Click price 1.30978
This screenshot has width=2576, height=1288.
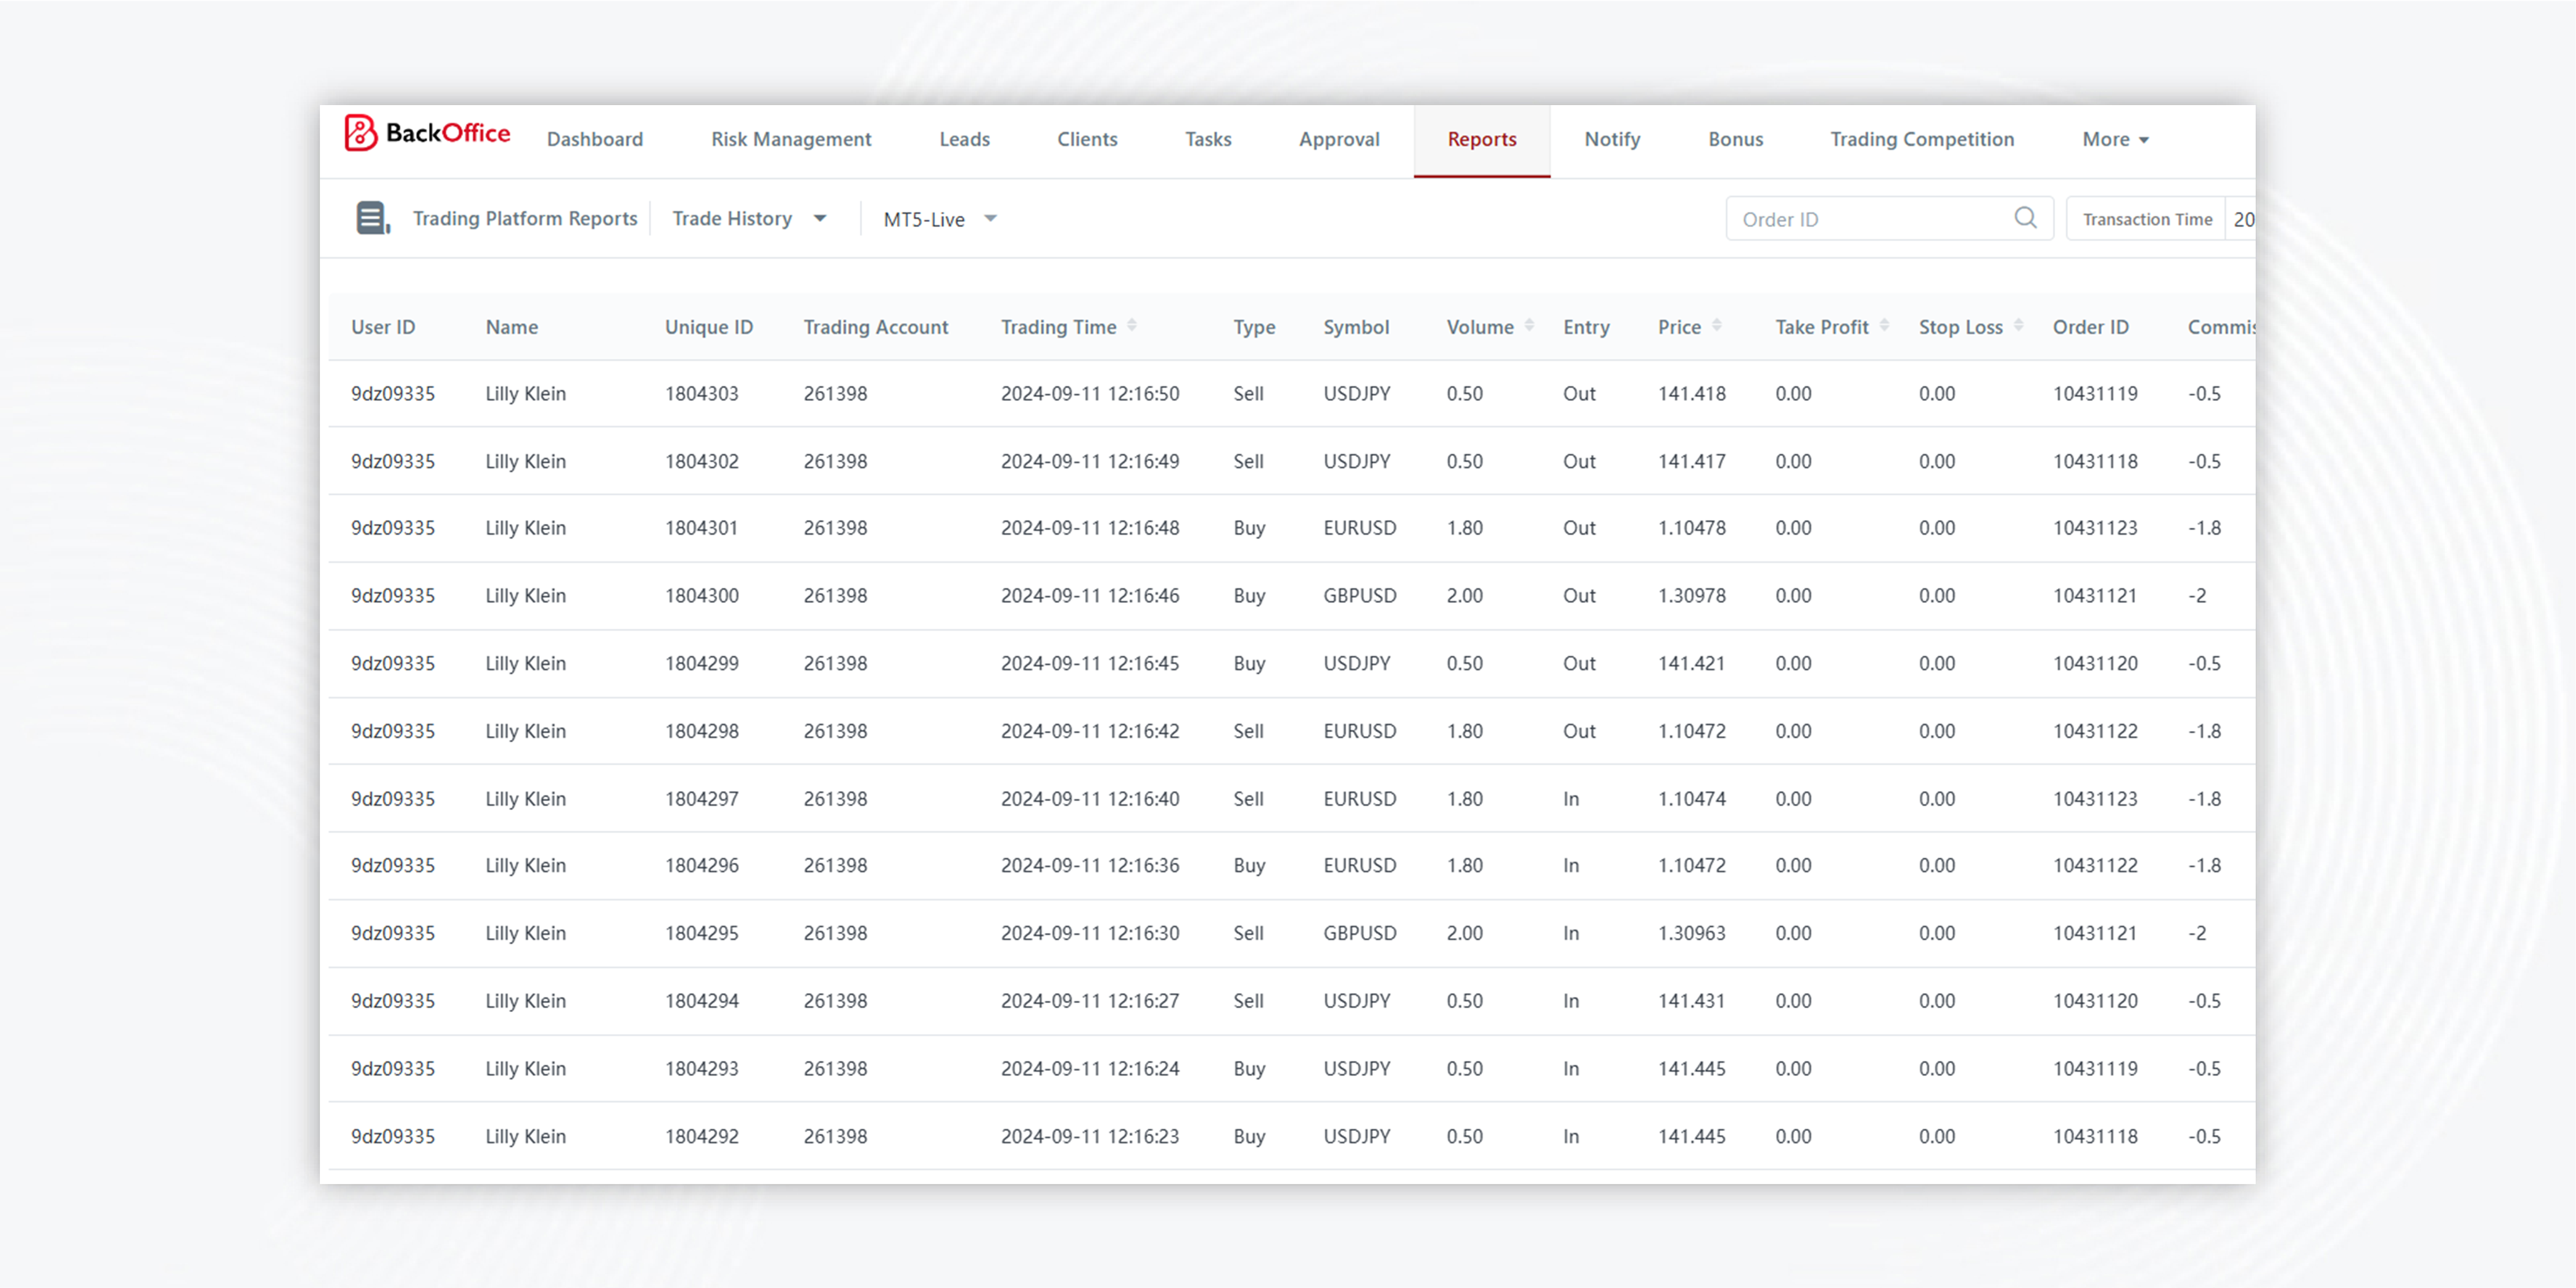coord(1692,596)
